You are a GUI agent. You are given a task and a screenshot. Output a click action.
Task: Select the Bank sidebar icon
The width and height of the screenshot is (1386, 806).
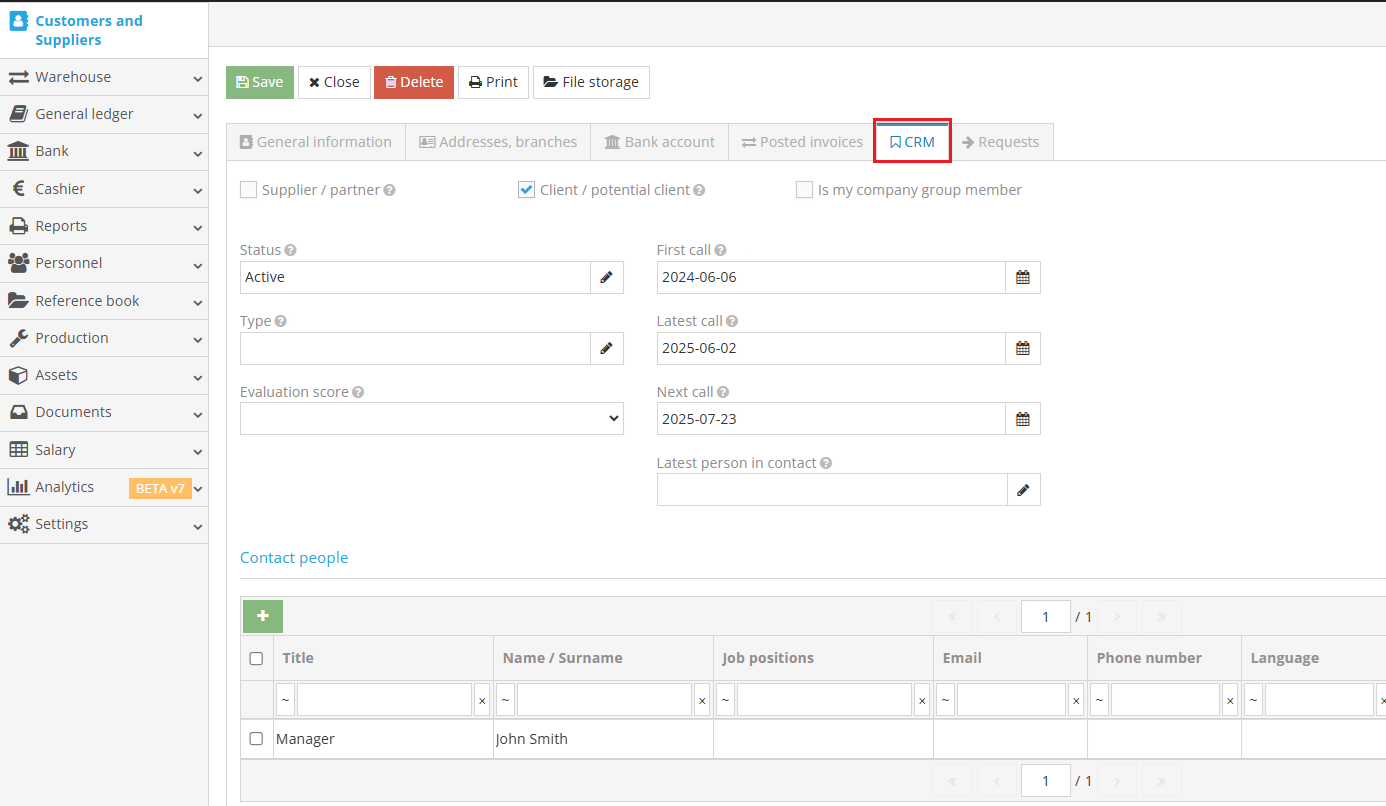(x=17, y=151)
